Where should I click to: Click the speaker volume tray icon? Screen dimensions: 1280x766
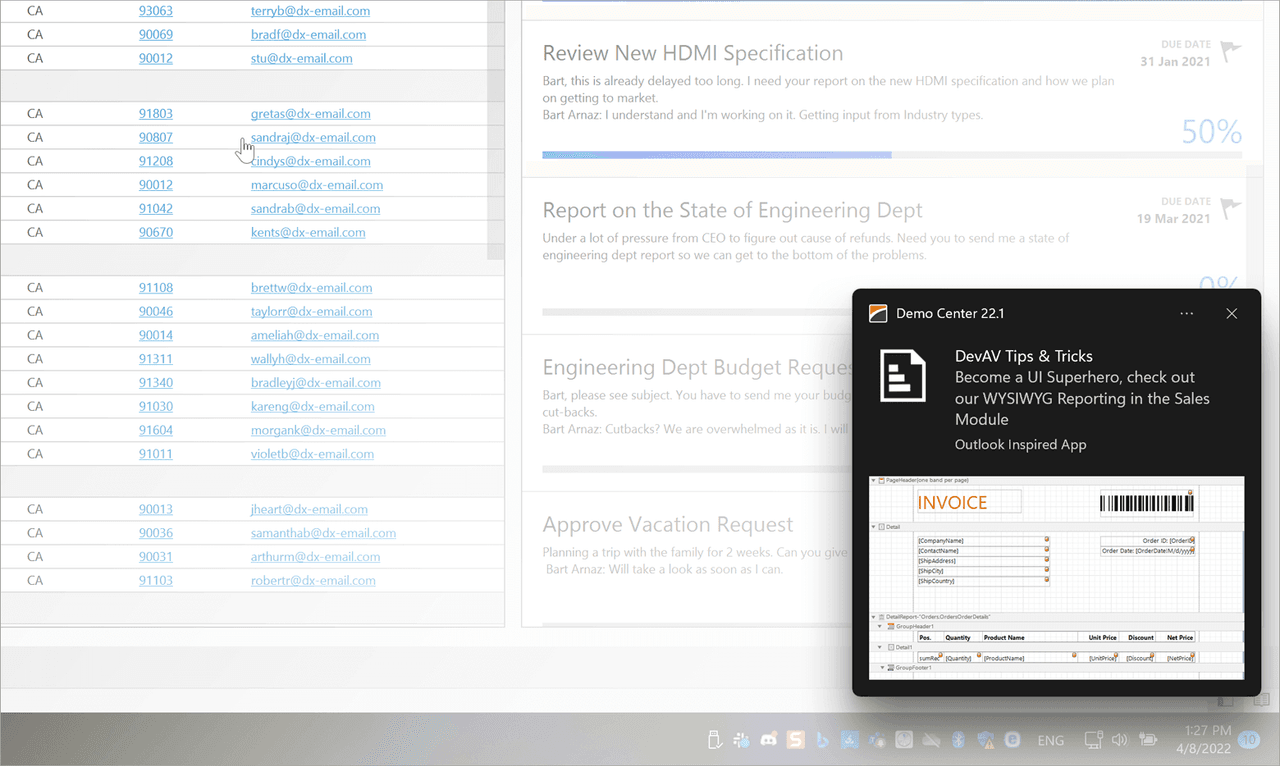pyautogui.click(x=1120, y=740)
